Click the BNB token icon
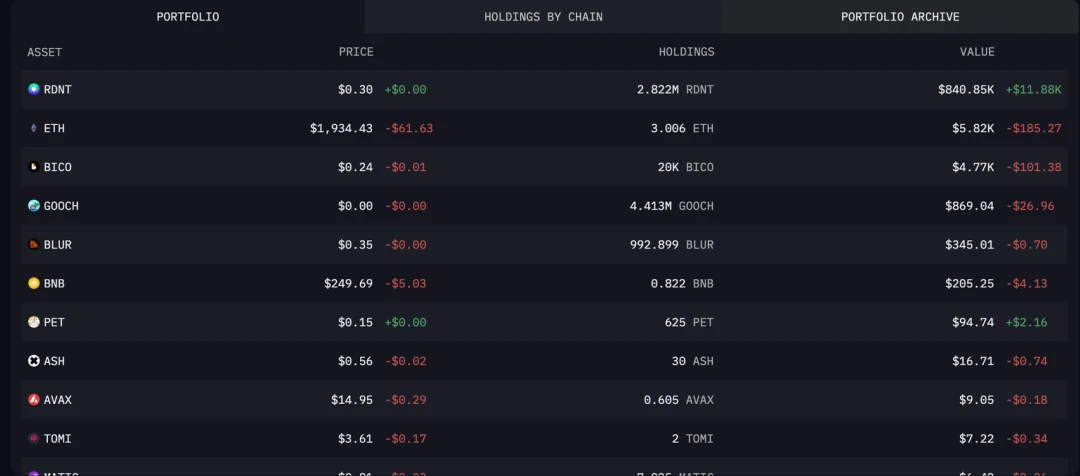 (34, 284)
